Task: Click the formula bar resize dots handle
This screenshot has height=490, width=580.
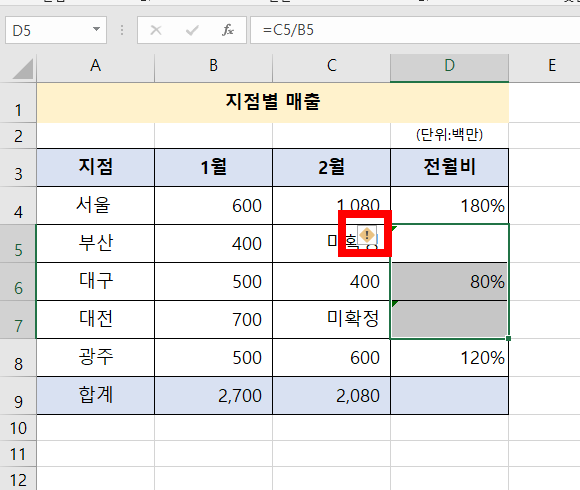Action: (x=122, y=30)
